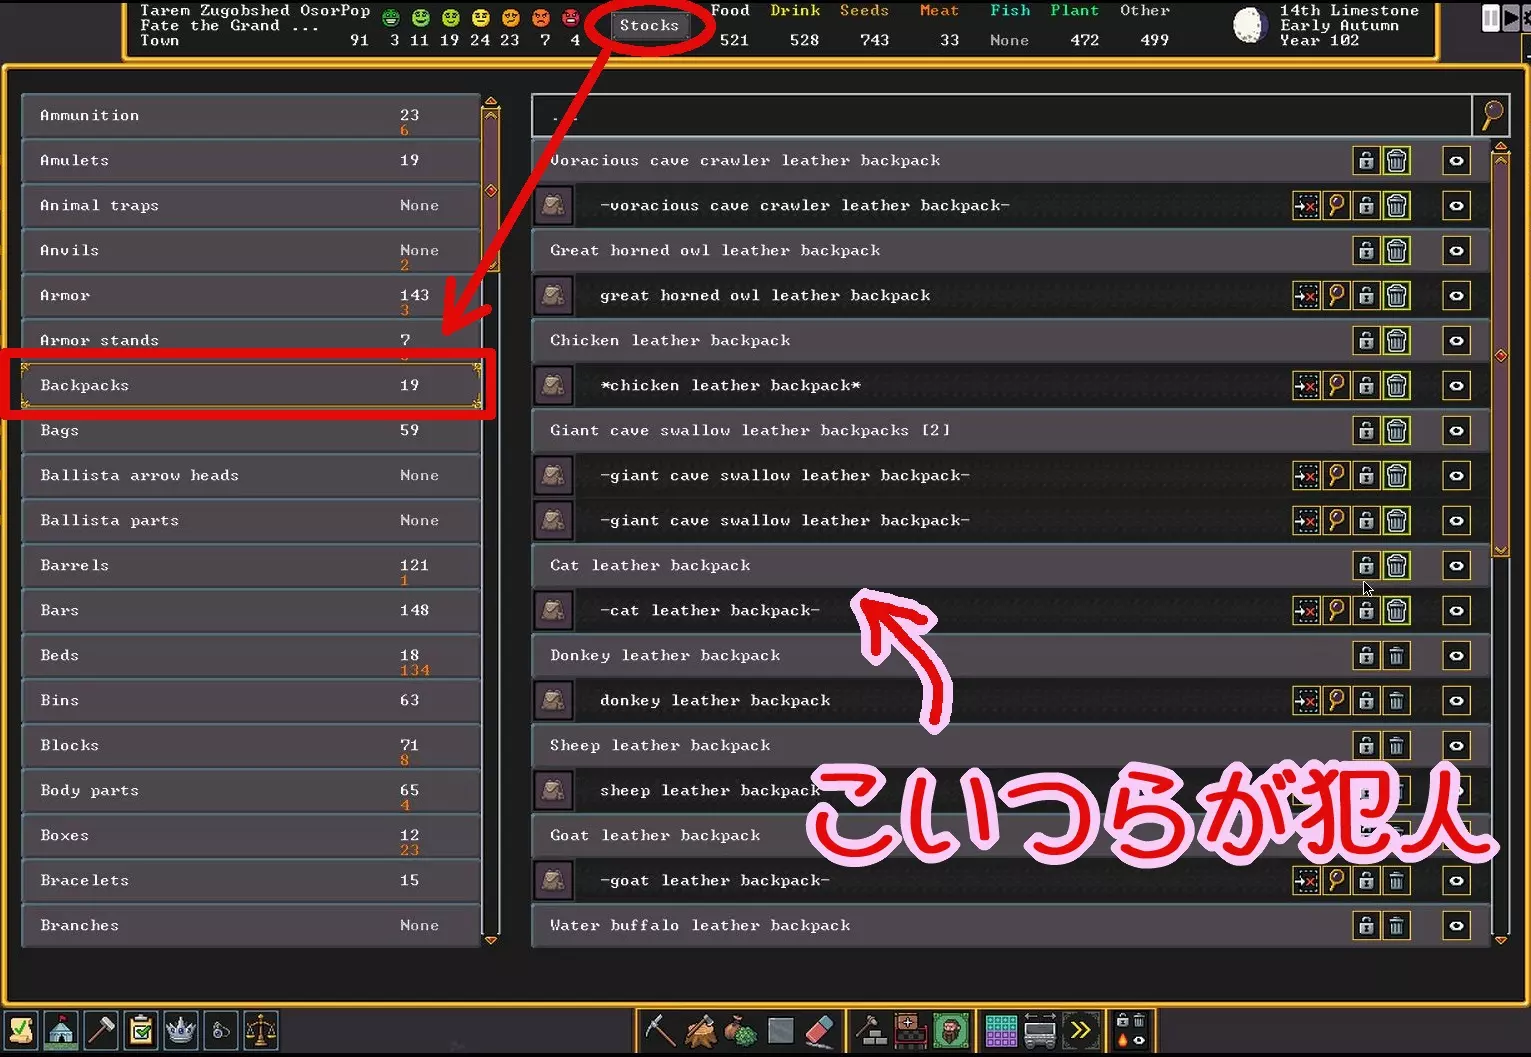The image size is (1531, 1057).
Task: Forbid the Giant cave swallow leather backpacks group
Action: (1366, 431)
